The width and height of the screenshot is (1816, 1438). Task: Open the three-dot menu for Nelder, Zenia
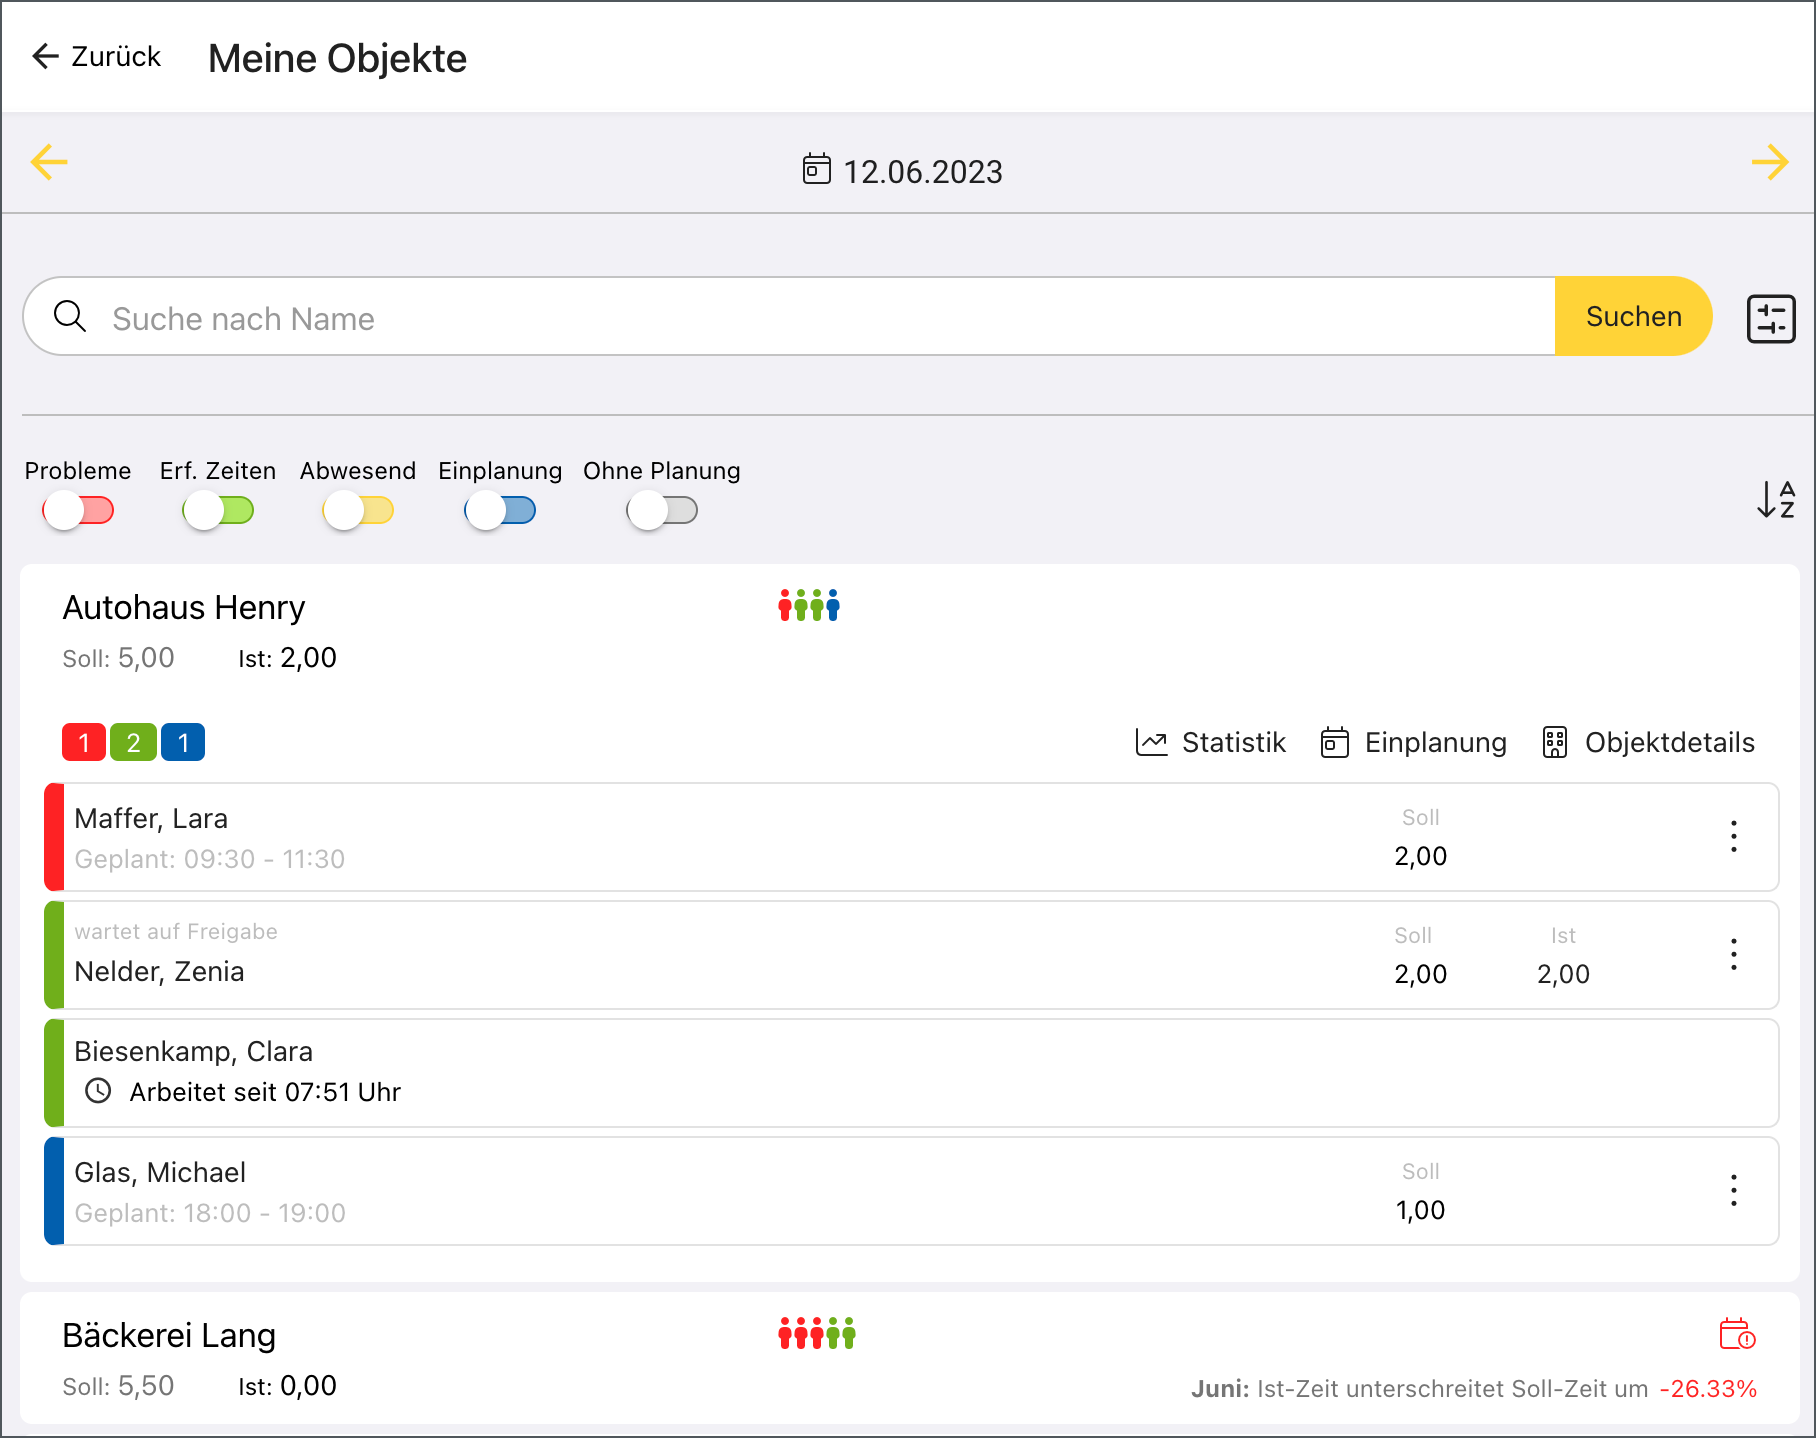click(1733, 954)
